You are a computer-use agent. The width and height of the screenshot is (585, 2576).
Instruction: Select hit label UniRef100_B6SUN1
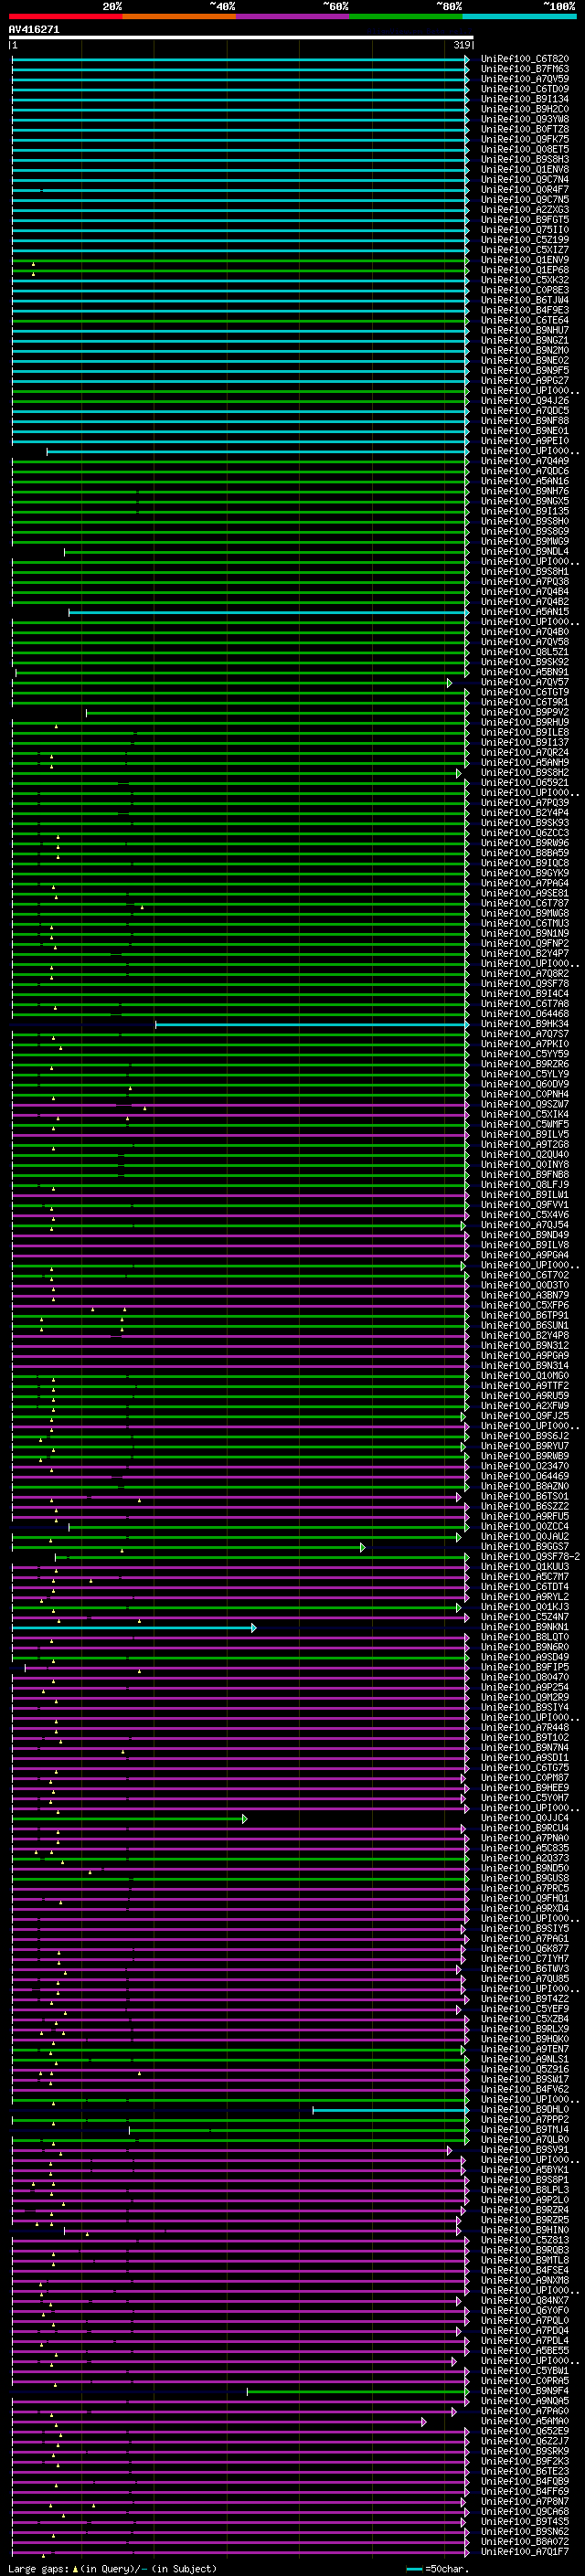click(525, 1326)
